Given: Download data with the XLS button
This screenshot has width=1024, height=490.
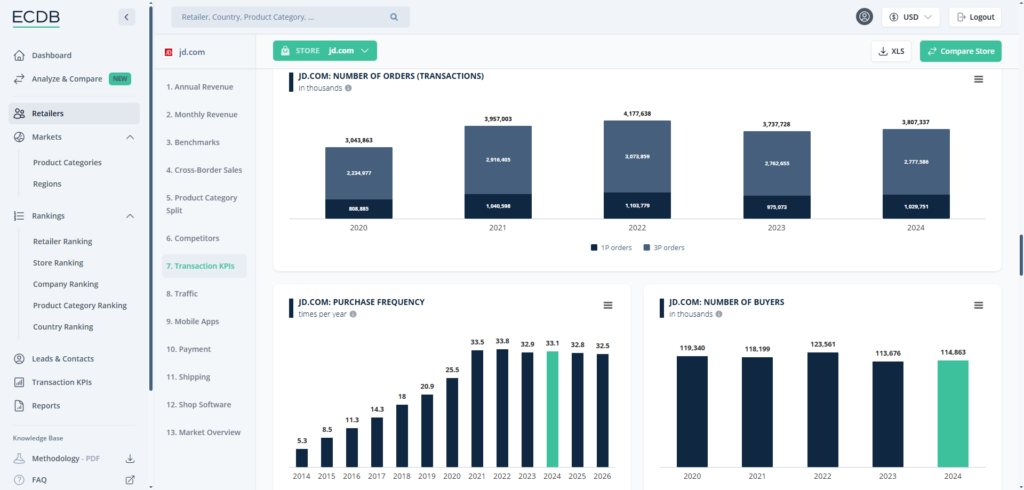Looking at the screenshot, I should tap(891, 51).
